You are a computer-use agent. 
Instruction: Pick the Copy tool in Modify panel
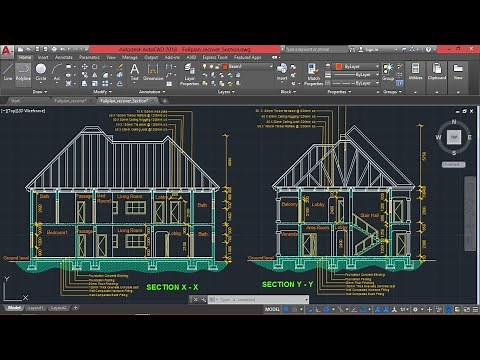[x=84, y=75]
